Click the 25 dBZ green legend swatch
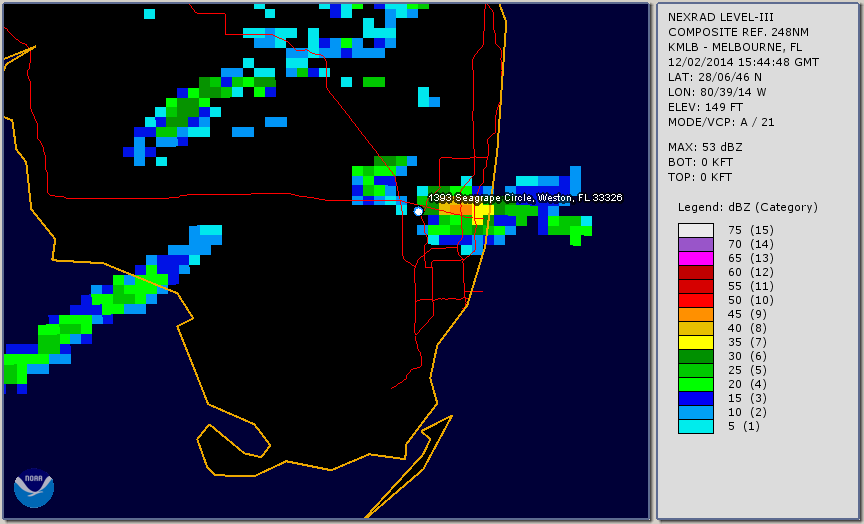The image size is (864, 524). tap(696, 370)
